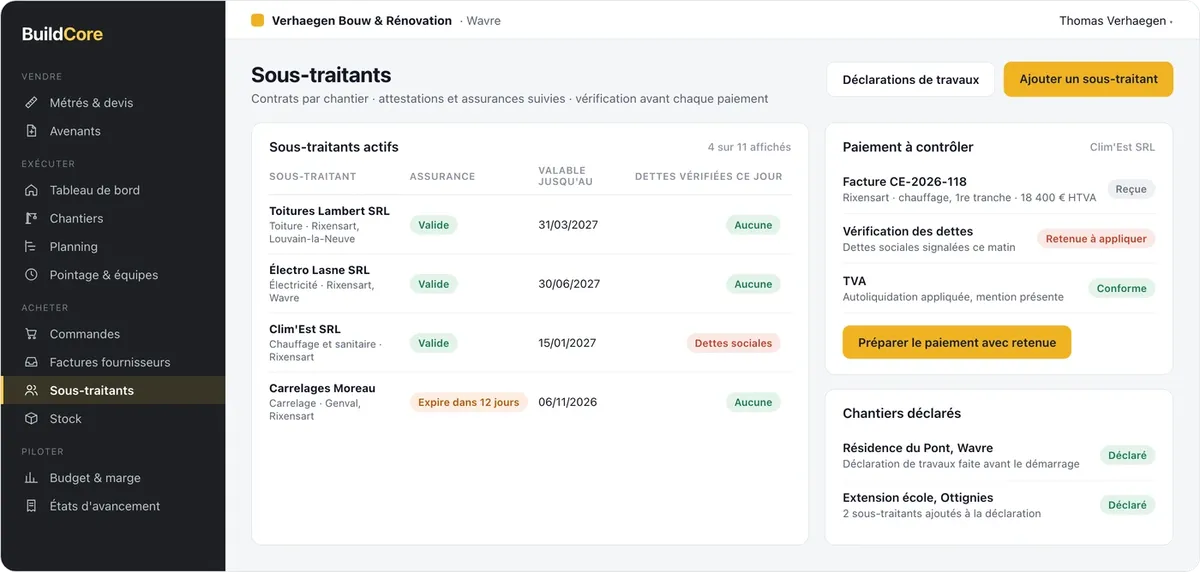Click the yellow company square icon

(258, 20)
